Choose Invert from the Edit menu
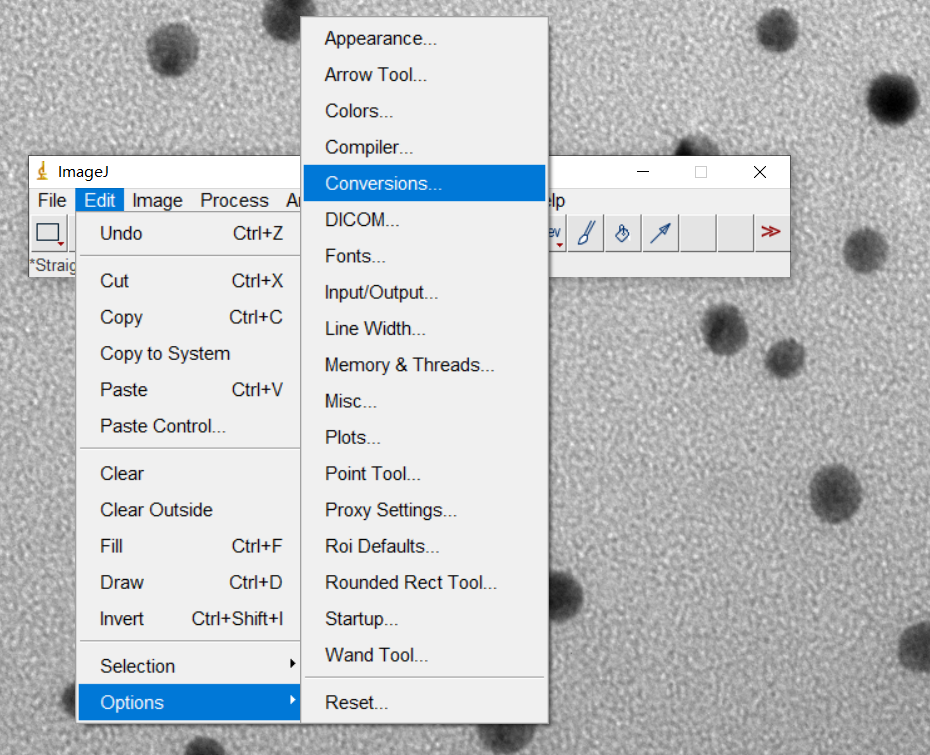Image resolution: width=930 pixels, height=755 pixels. [x=122, y=619]
